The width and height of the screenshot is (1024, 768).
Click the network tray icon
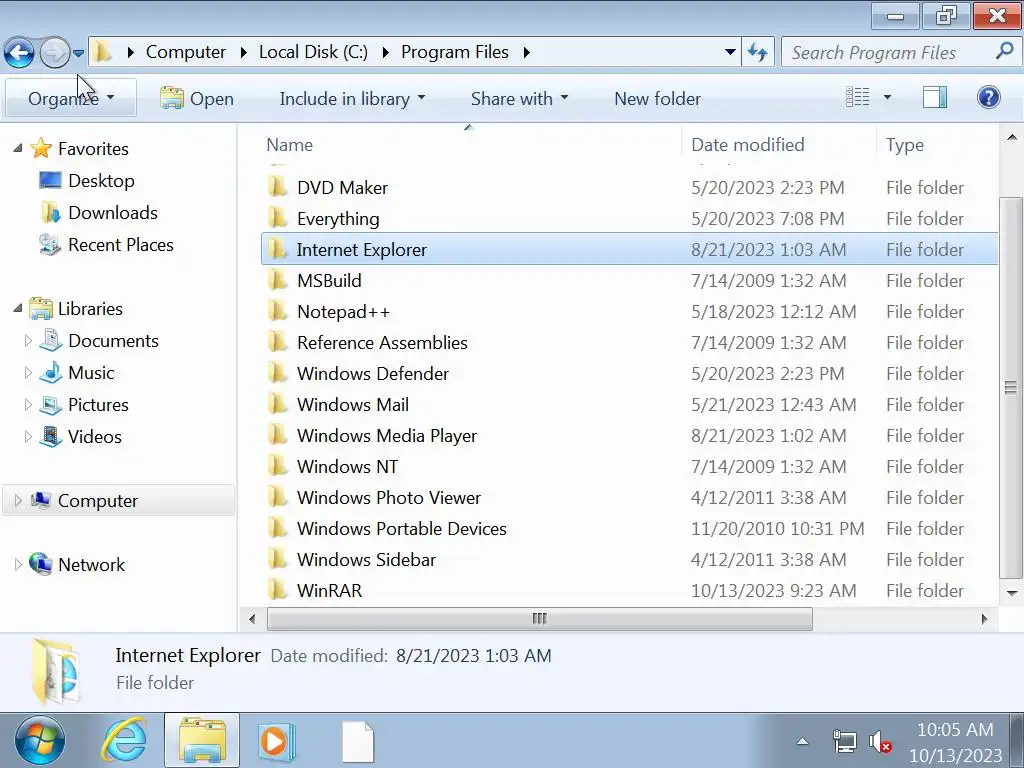pyautogui.click(x=844, y=742)
